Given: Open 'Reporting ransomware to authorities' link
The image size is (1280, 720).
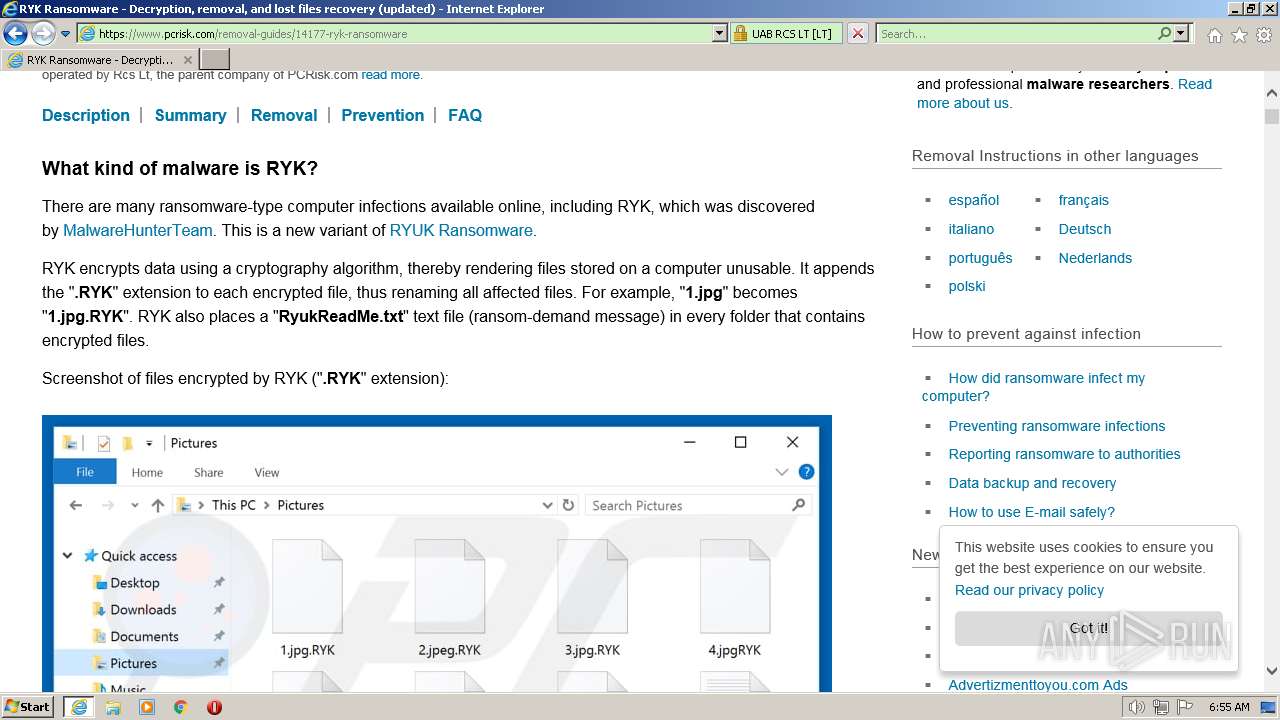Looking at the screenshot, I should [x=1065, y=454].
